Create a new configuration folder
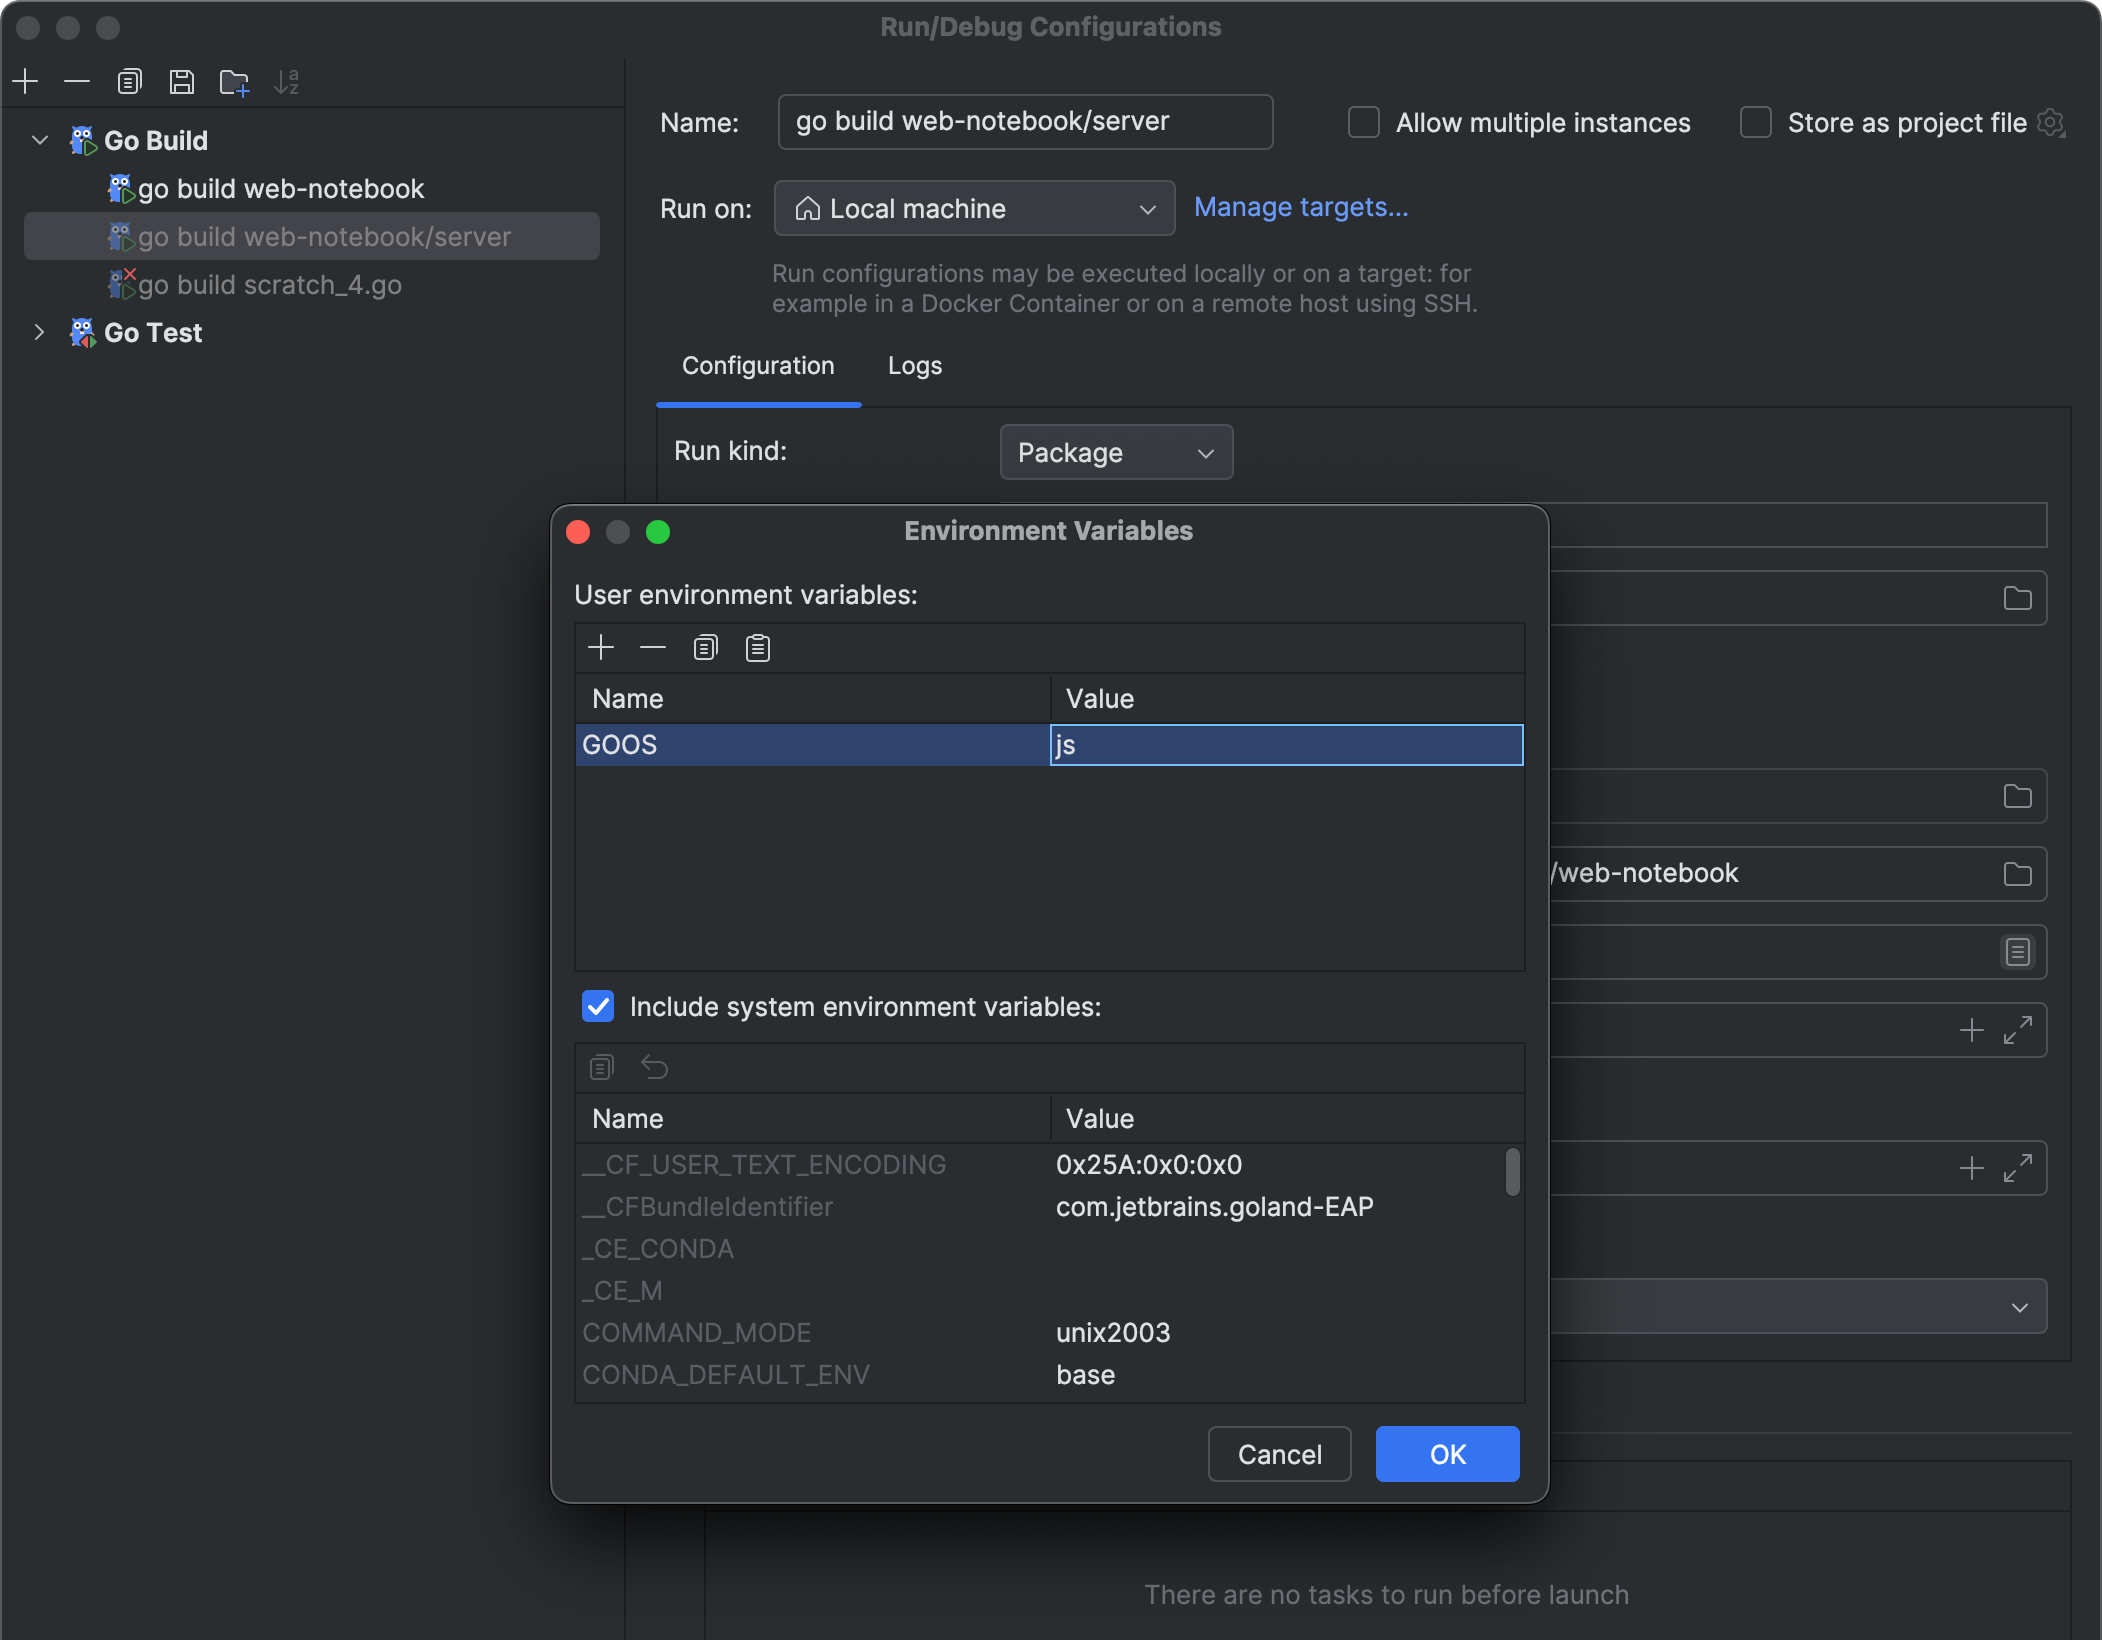The height and width of the screenshot is (1640, 2102). (233, 81)
